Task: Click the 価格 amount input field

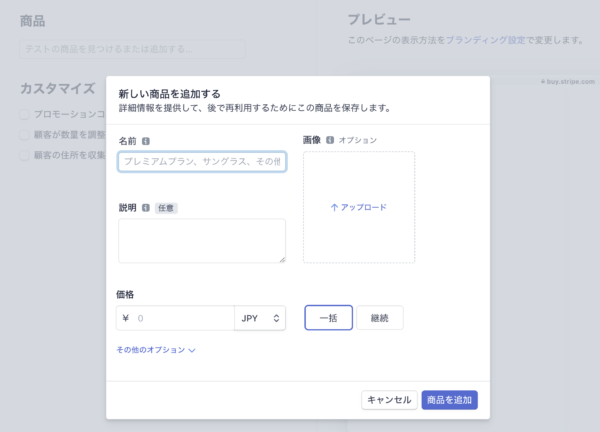Action: tap(175, 318)
